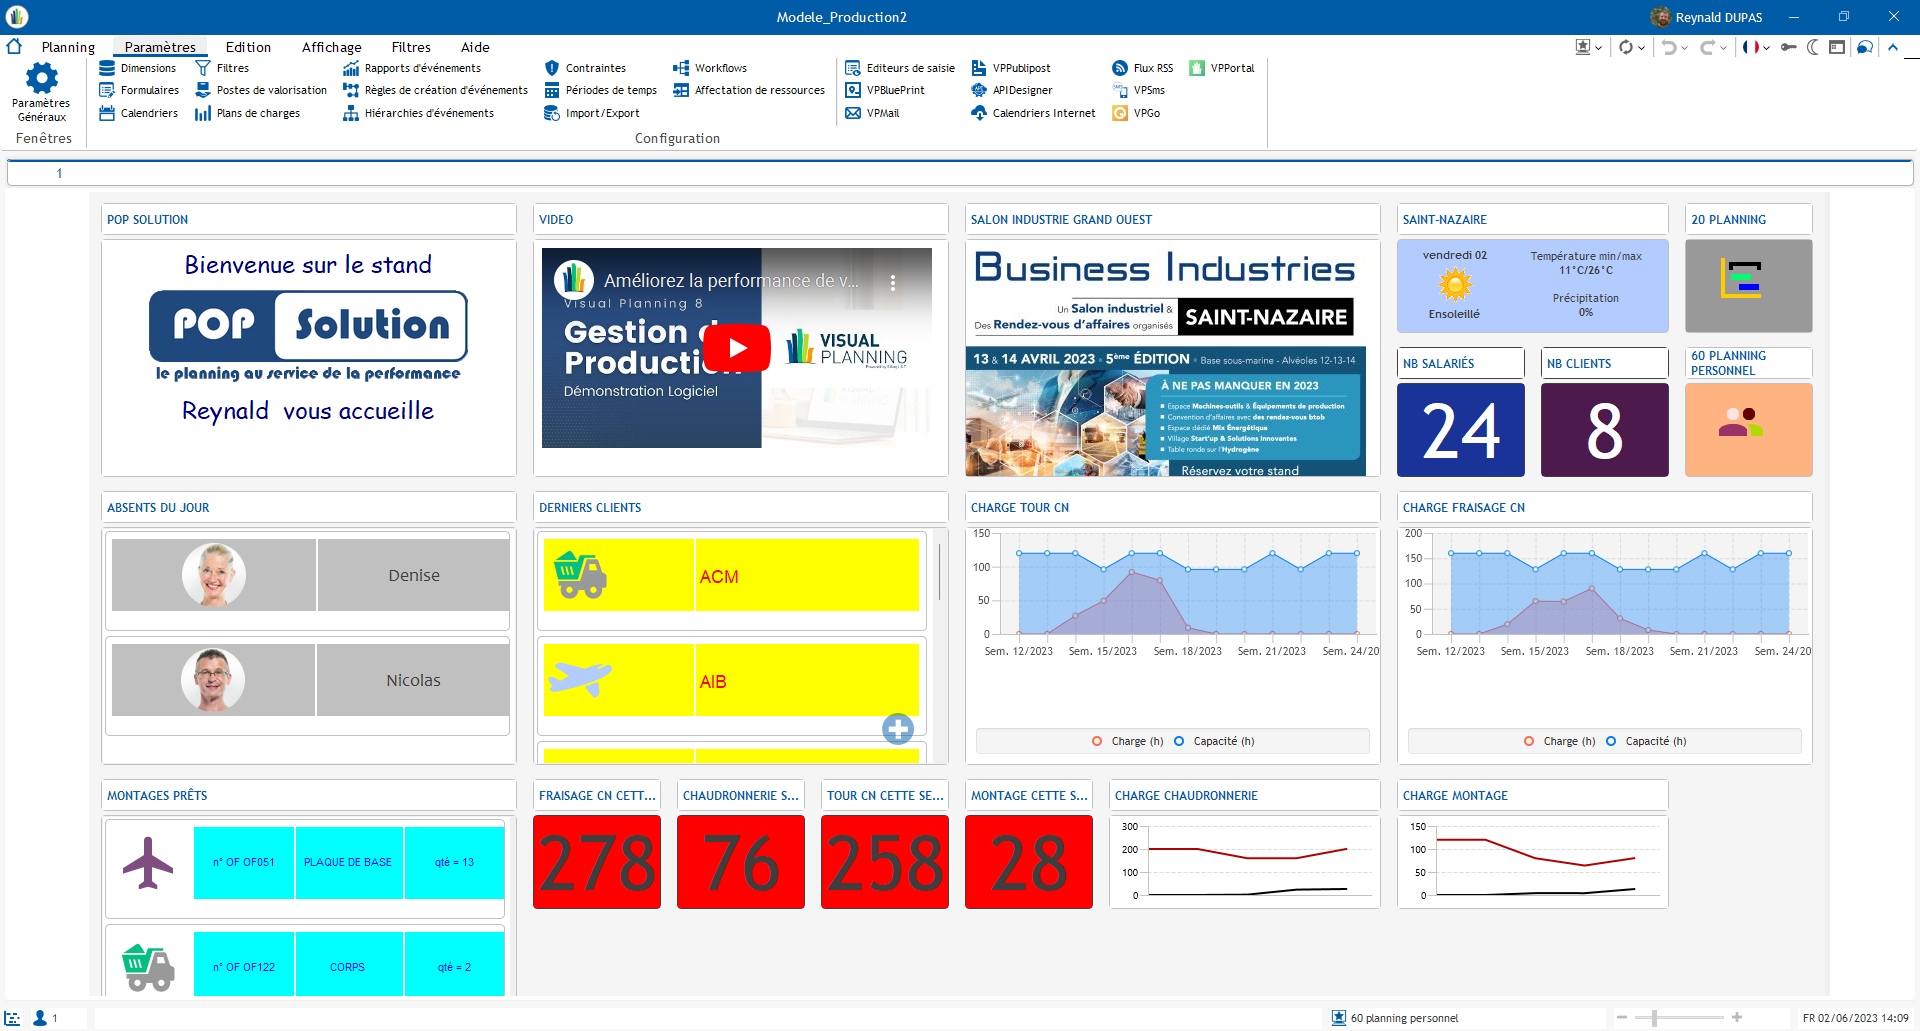1920x1031 pixels.
Task: Click the Home icon in the menu bar
Action: coord(15,46)
